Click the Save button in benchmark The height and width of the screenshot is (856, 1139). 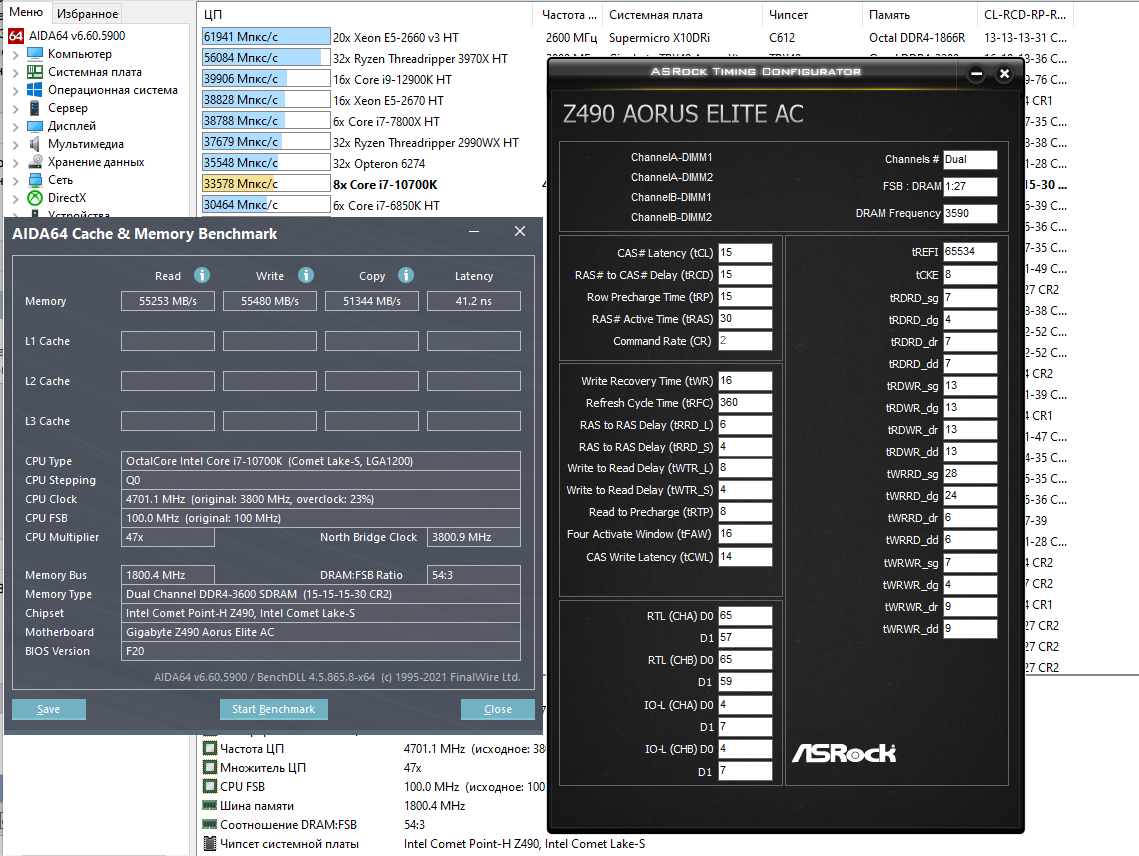pos(49,709)
